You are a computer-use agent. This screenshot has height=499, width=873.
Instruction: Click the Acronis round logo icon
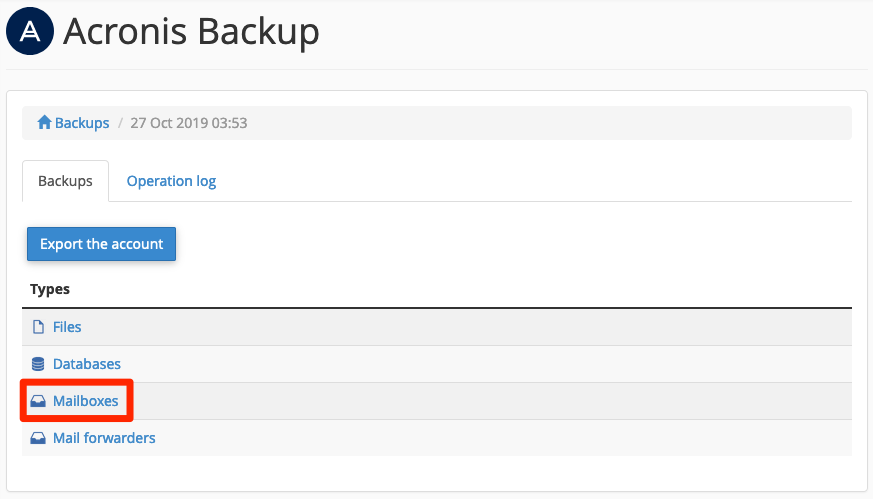tap(29, 31)
